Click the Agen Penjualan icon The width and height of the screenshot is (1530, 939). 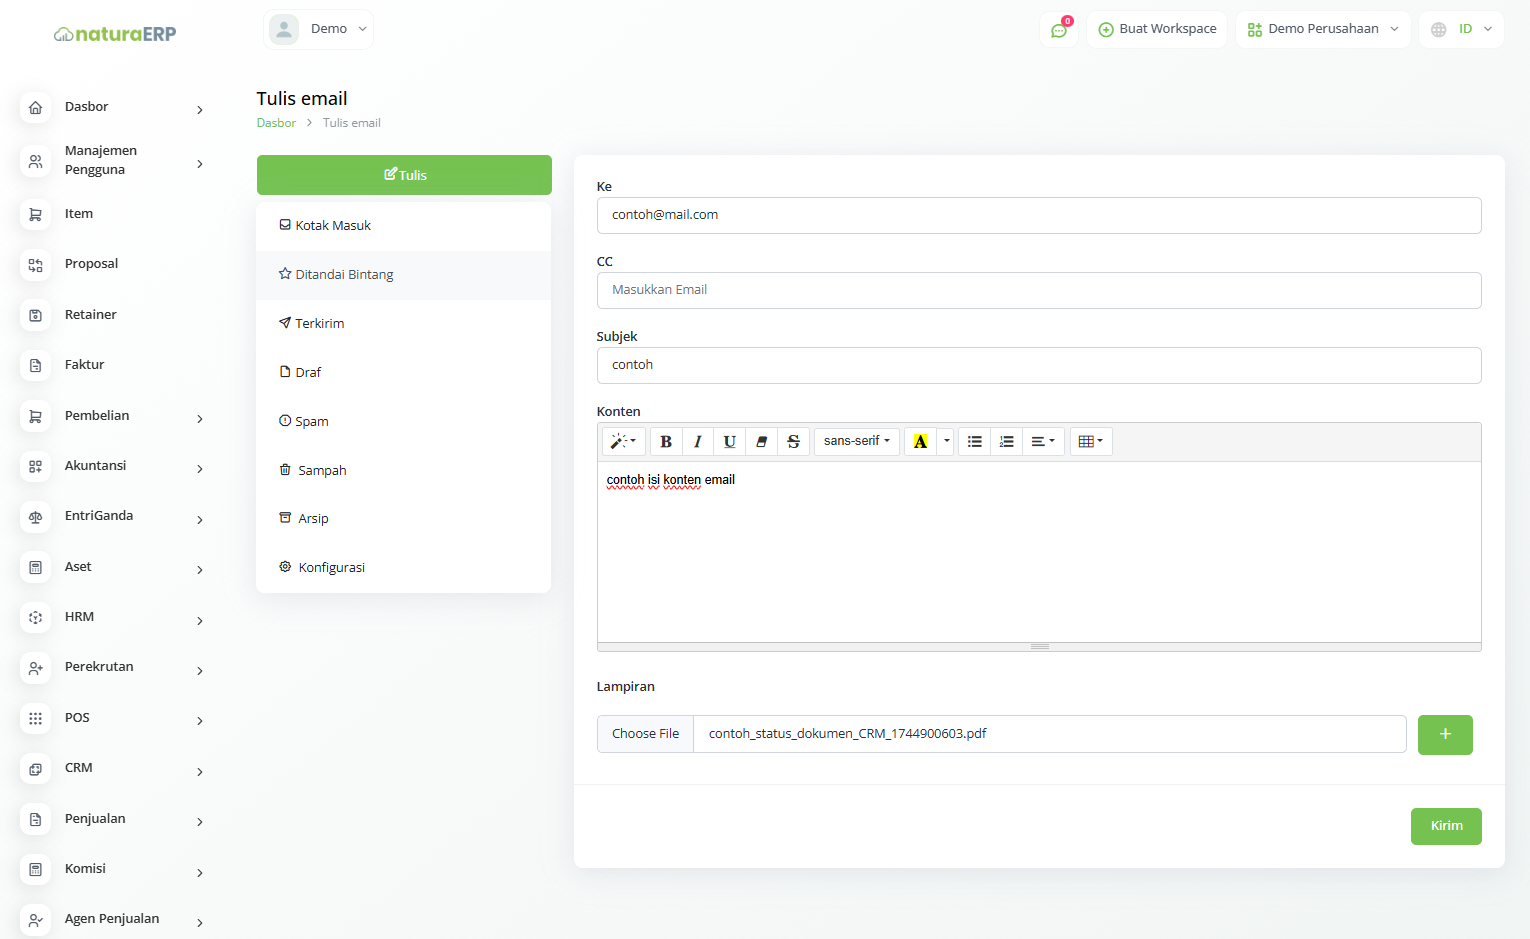point(36,920)
